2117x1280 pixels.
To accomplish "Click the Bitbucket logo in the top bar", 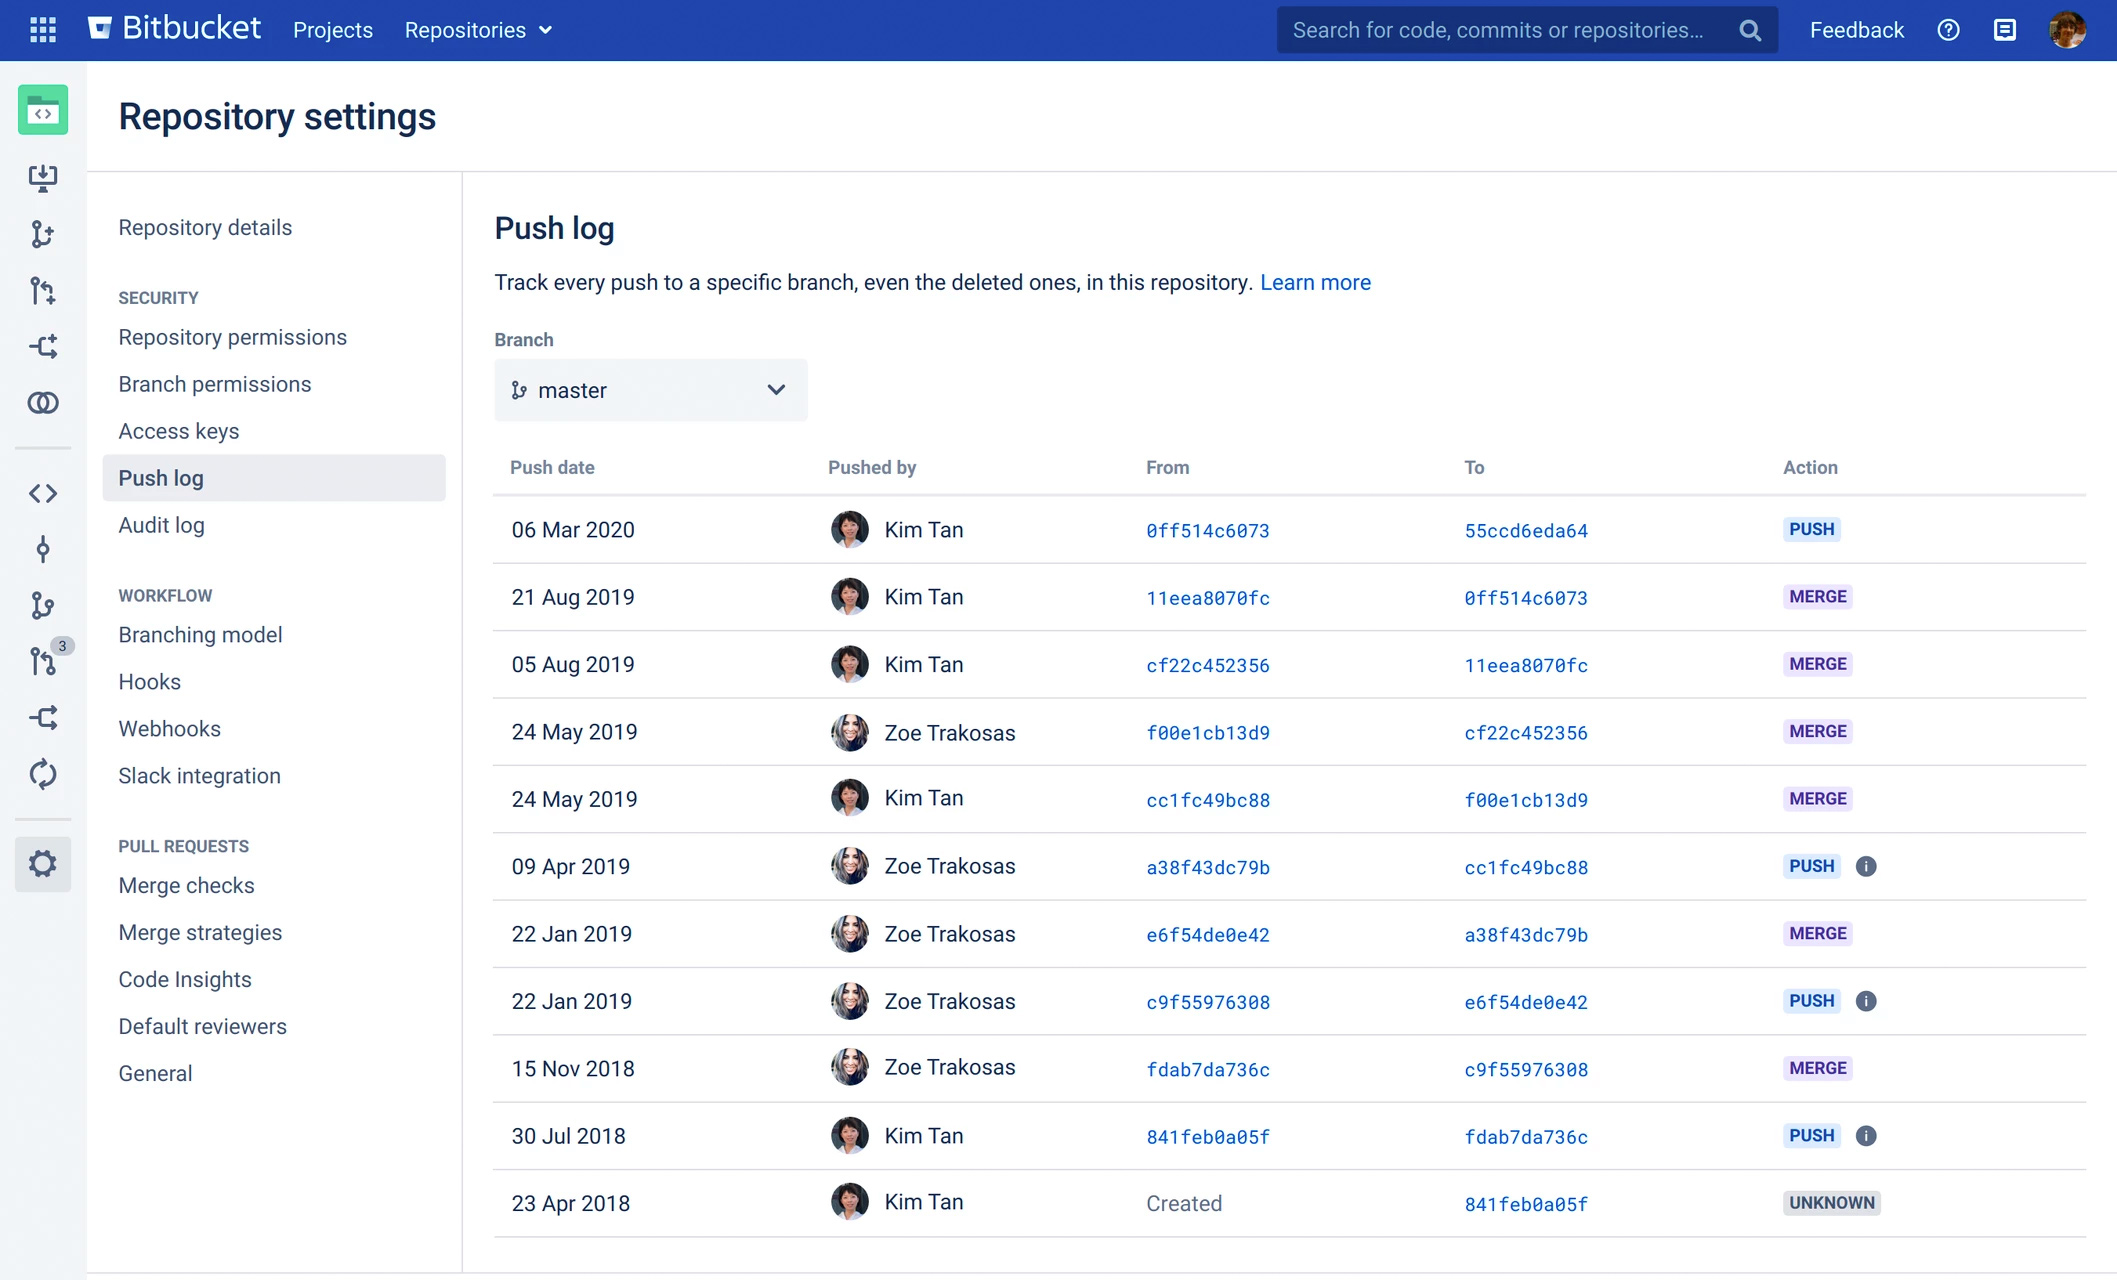I will 176,29.
